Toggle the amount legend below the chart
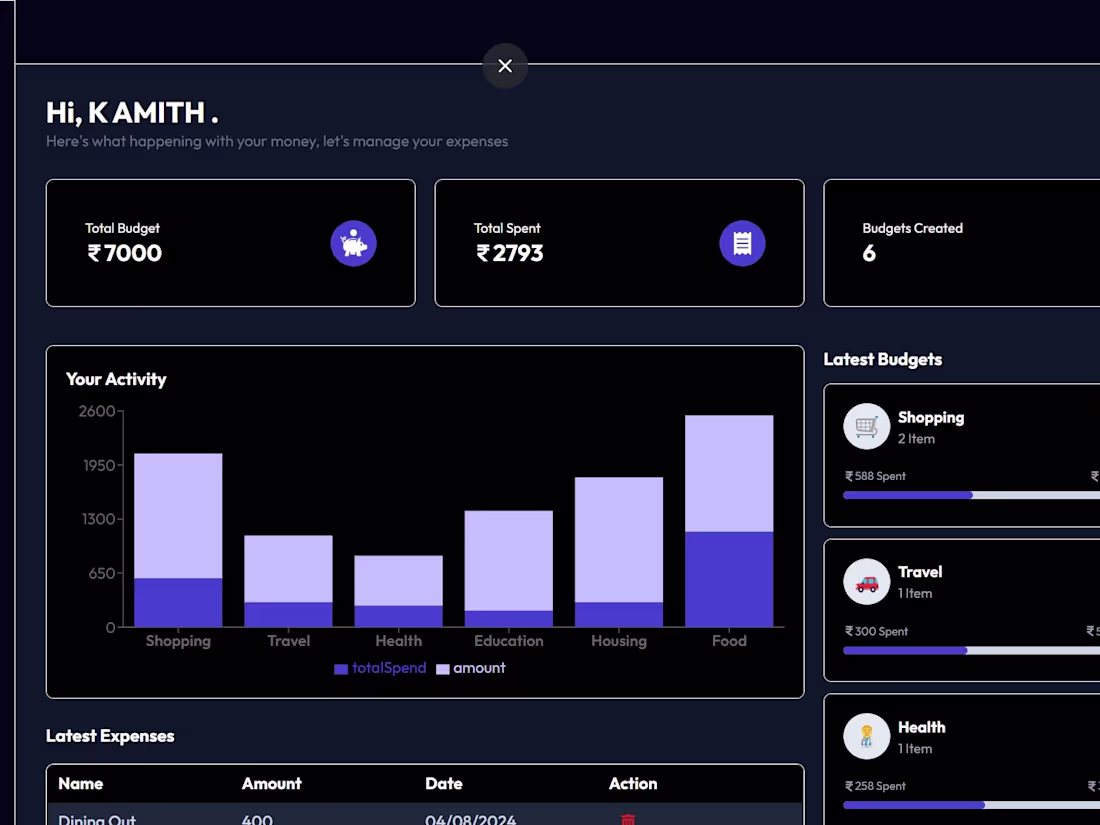This screenshot has width=1100, height=825. coord(471,668)
